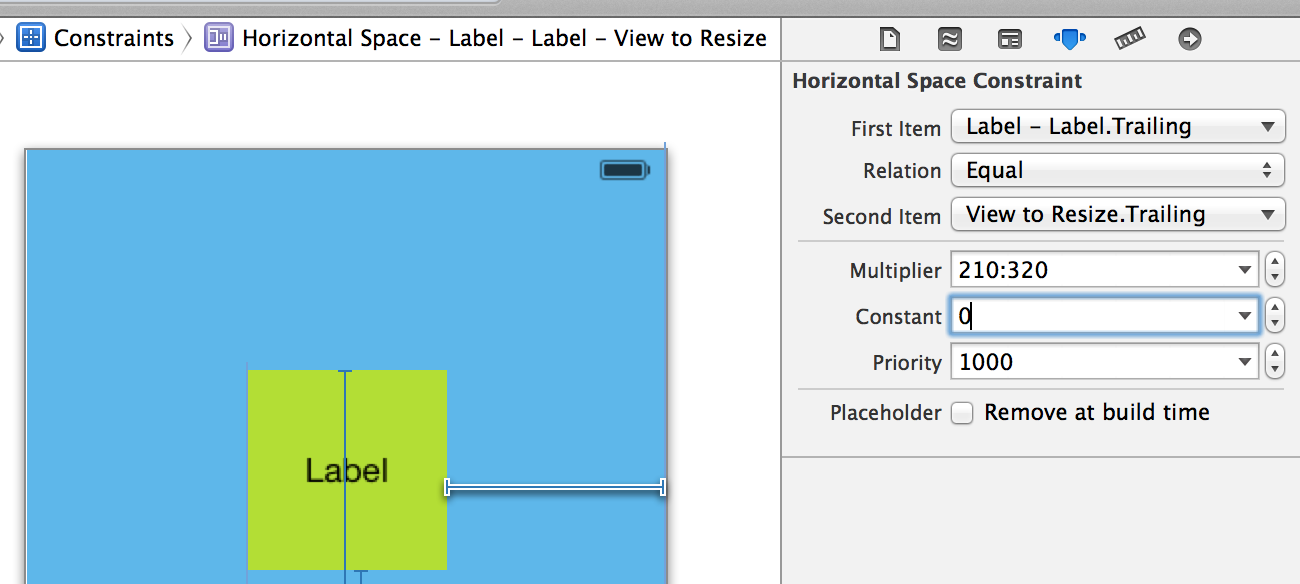Viewport: 1300px width, 584px height.
Task: Open the Second Item dropdown
Action: [x=1117, y=214]
